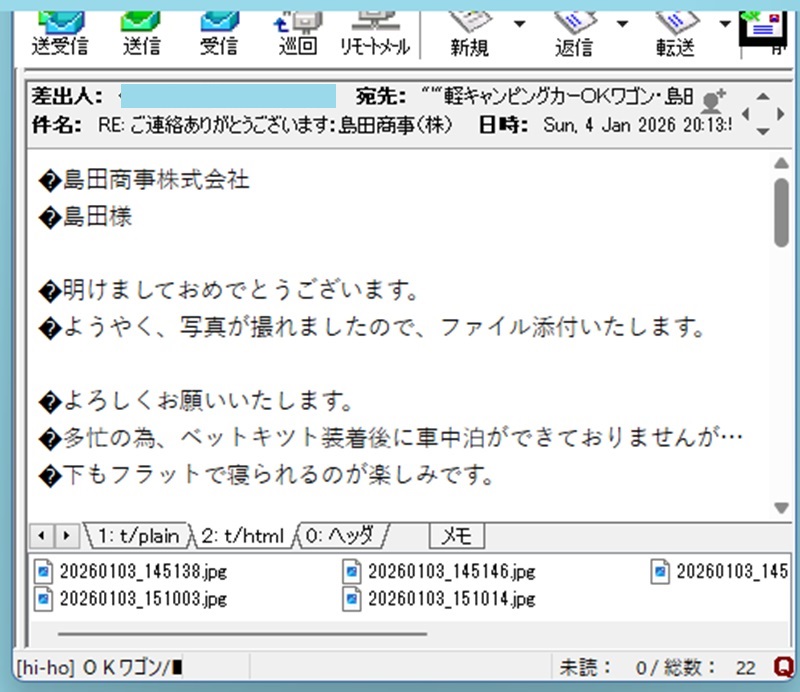Expand the 返信 dropdown arrow
The height and width of the screenshot is (692, 800).
click(622, 23)
